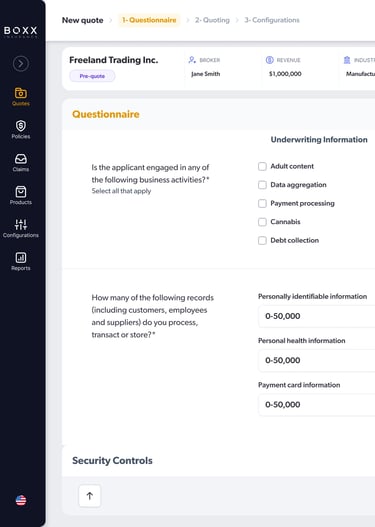Click the Industry building icon
This screenshot has width=375, height=527.
(x=347, y=60)
